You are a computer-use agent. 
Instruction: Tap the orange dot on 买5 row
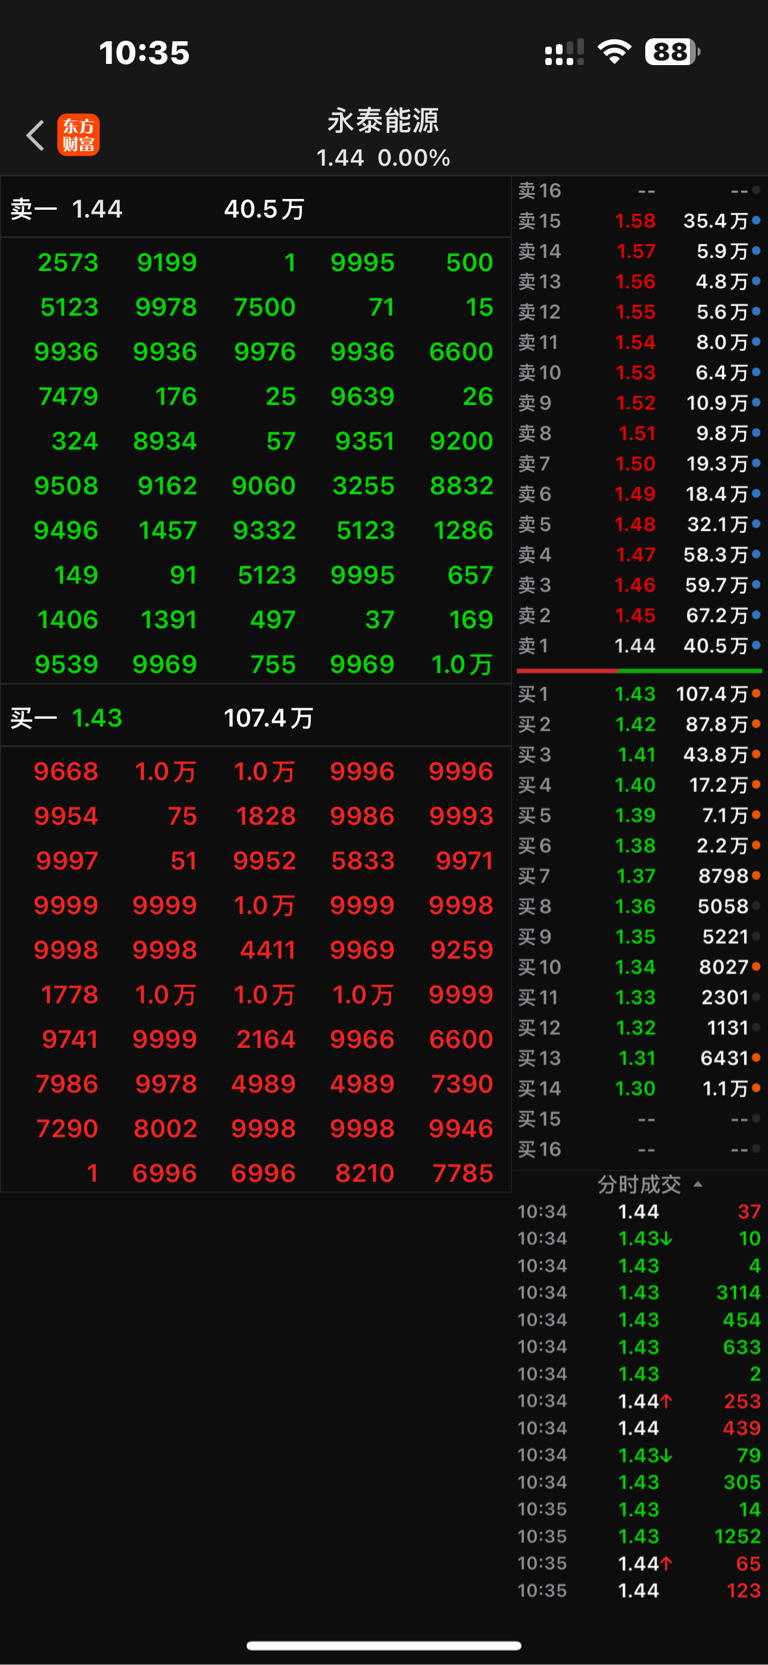756,814
